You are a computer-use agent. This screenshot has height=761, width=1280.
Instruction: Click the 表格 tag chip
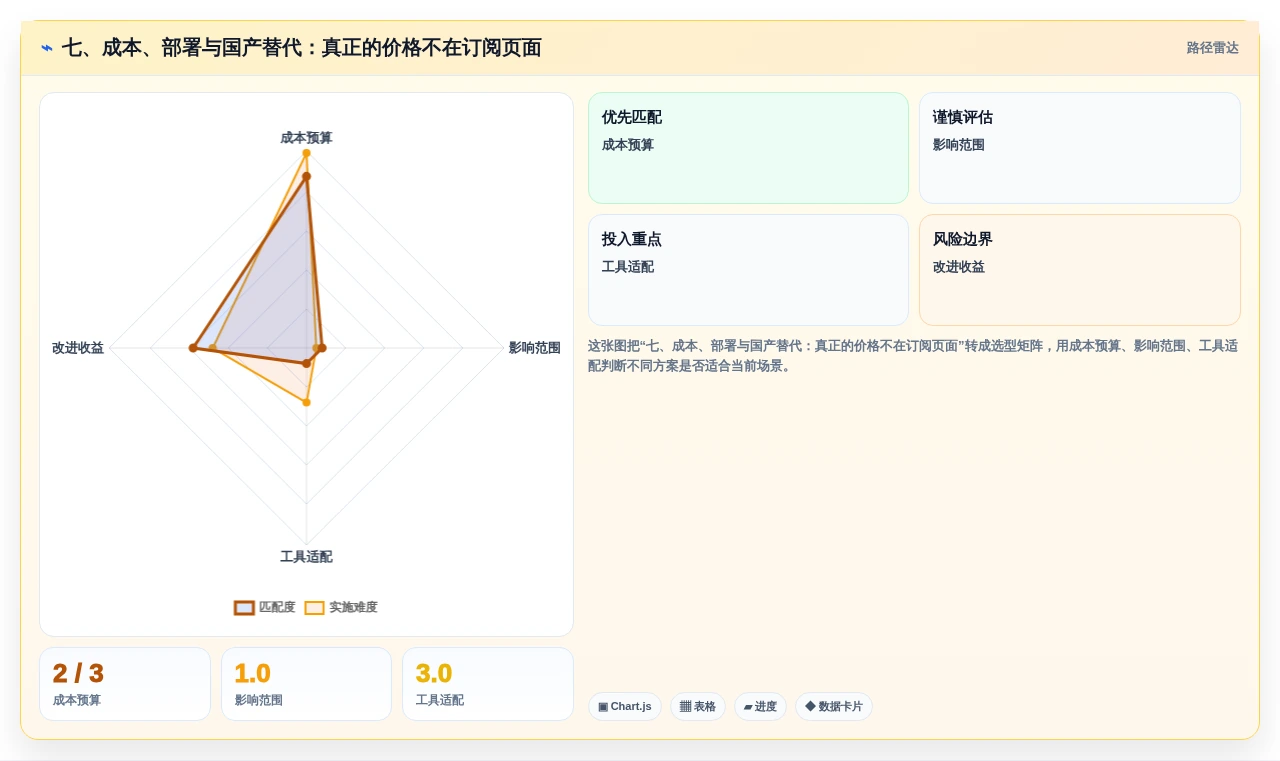[698, 707]
